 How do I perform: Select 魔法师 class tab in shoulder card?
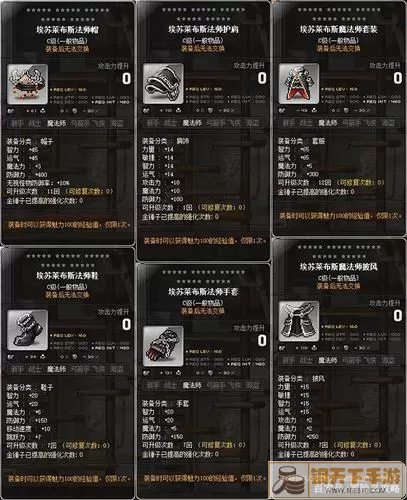tap(192, 123)
